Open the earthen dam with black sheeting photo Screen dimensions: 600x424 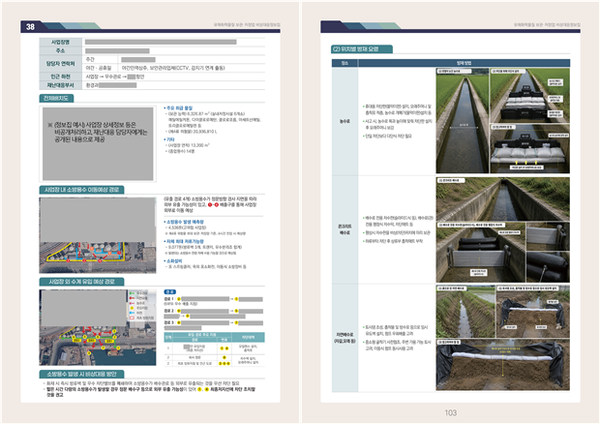(x=533, y=311)
